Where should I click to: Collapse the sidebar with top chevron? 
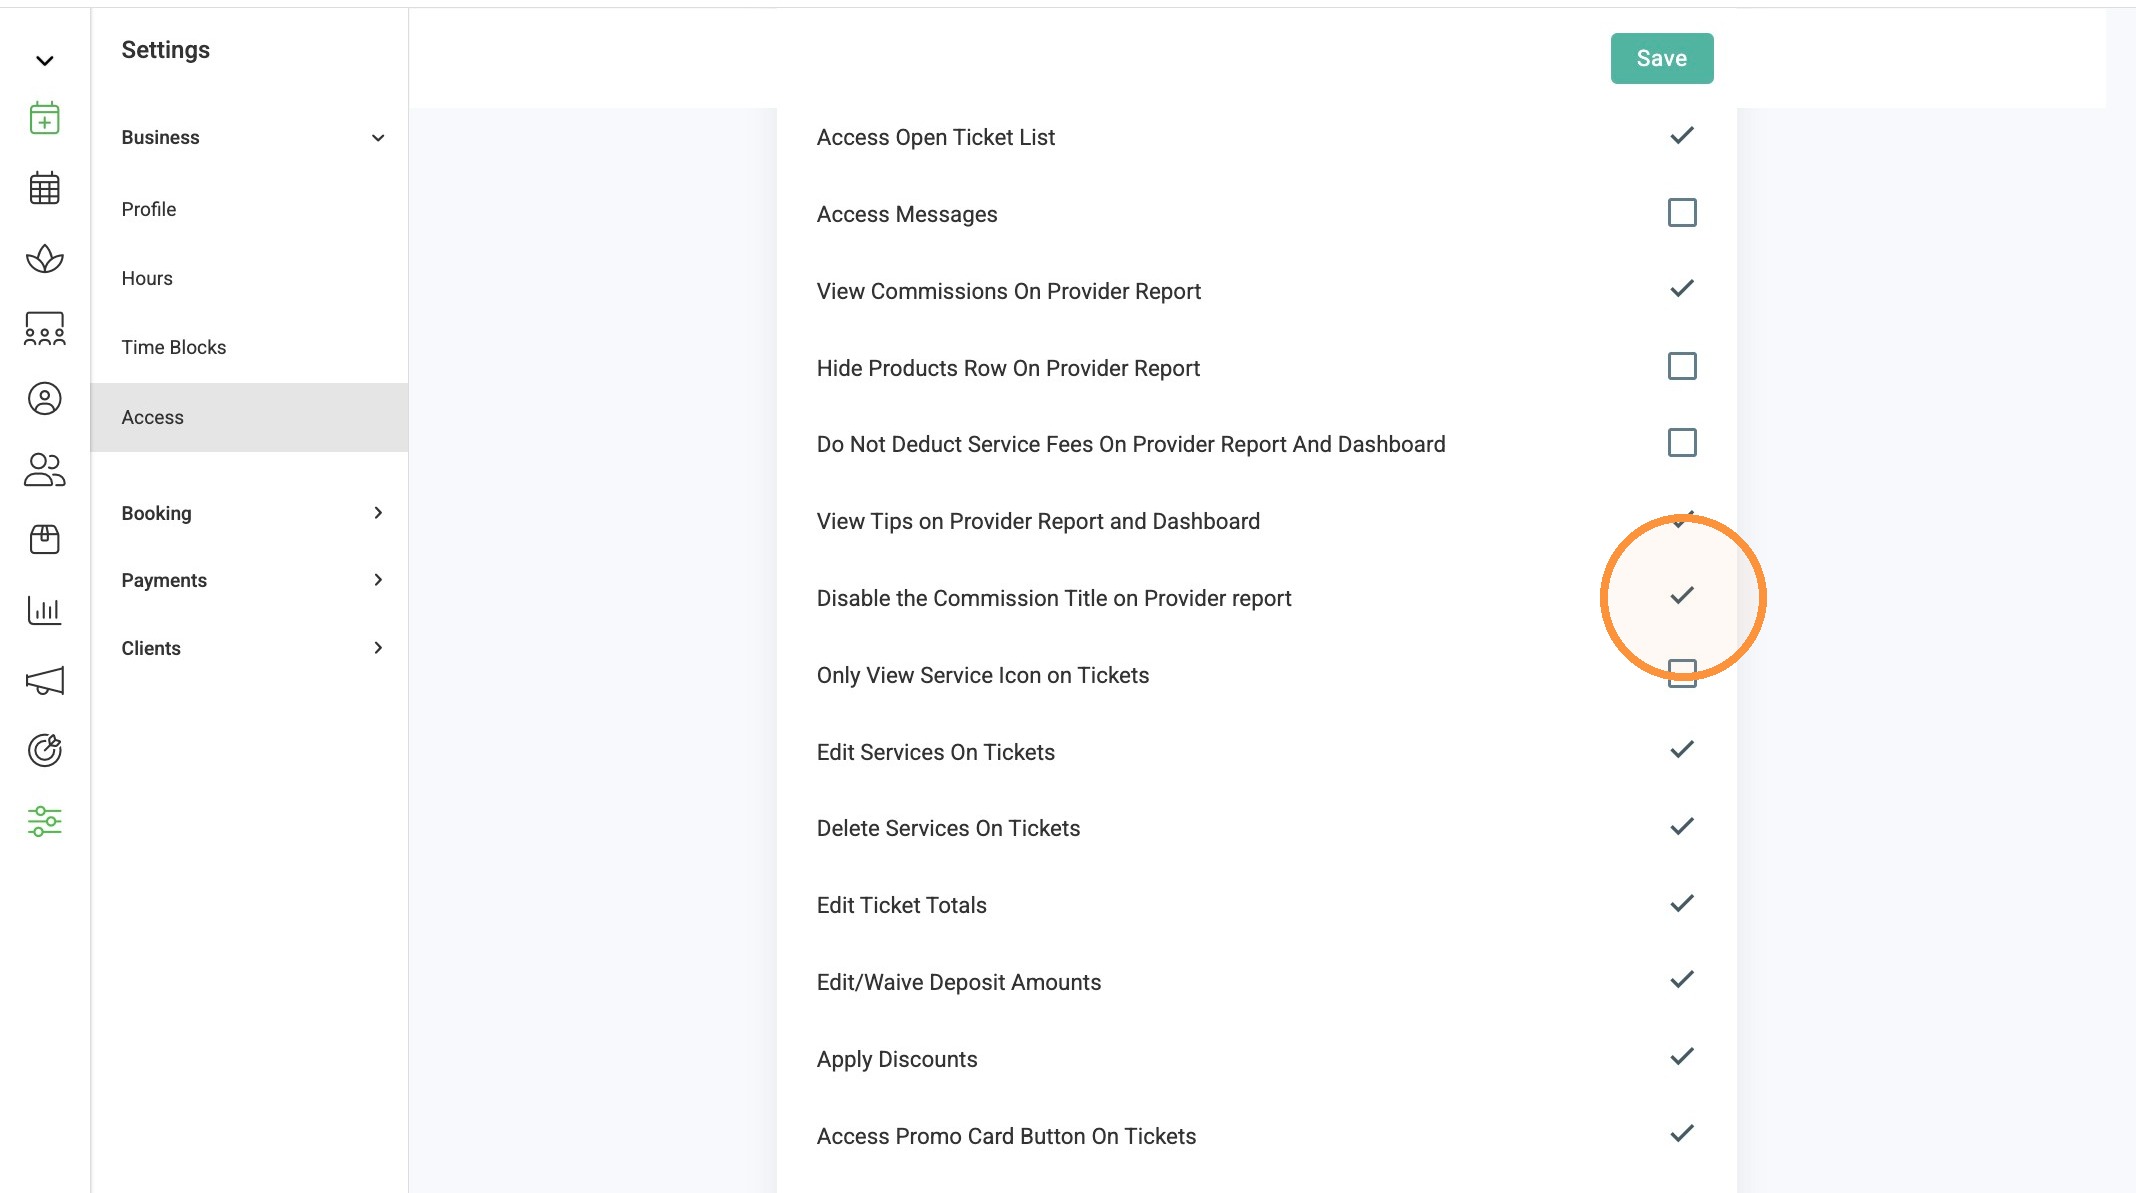click(44, 61)
